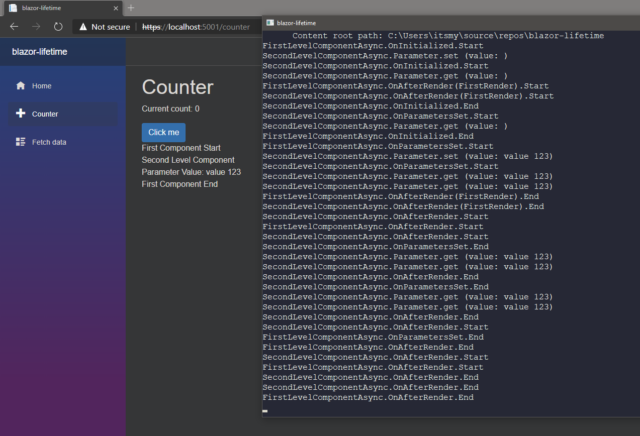This screenshot has height=436, width=640.
Task: Click the Counter page heading
Action: pos(177,87)
